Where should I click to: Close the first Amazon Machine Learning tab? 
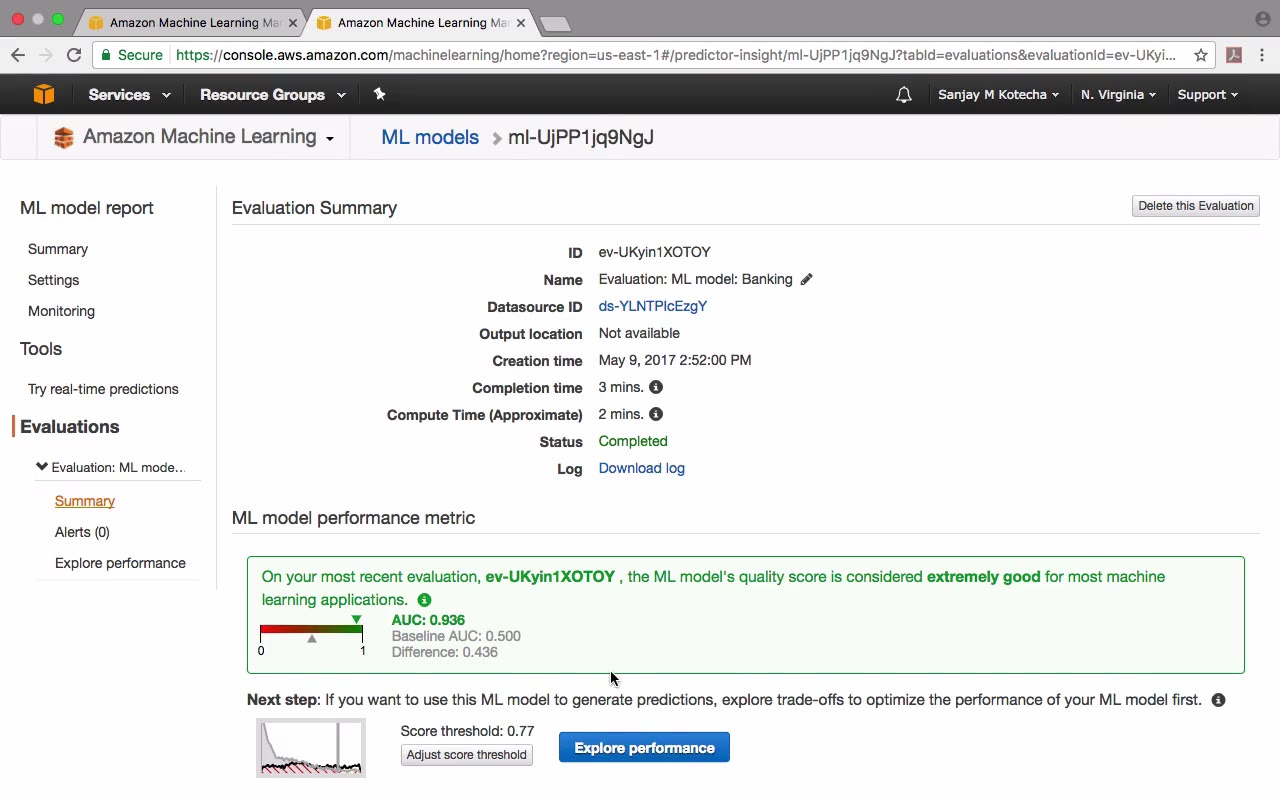point(293,22)
